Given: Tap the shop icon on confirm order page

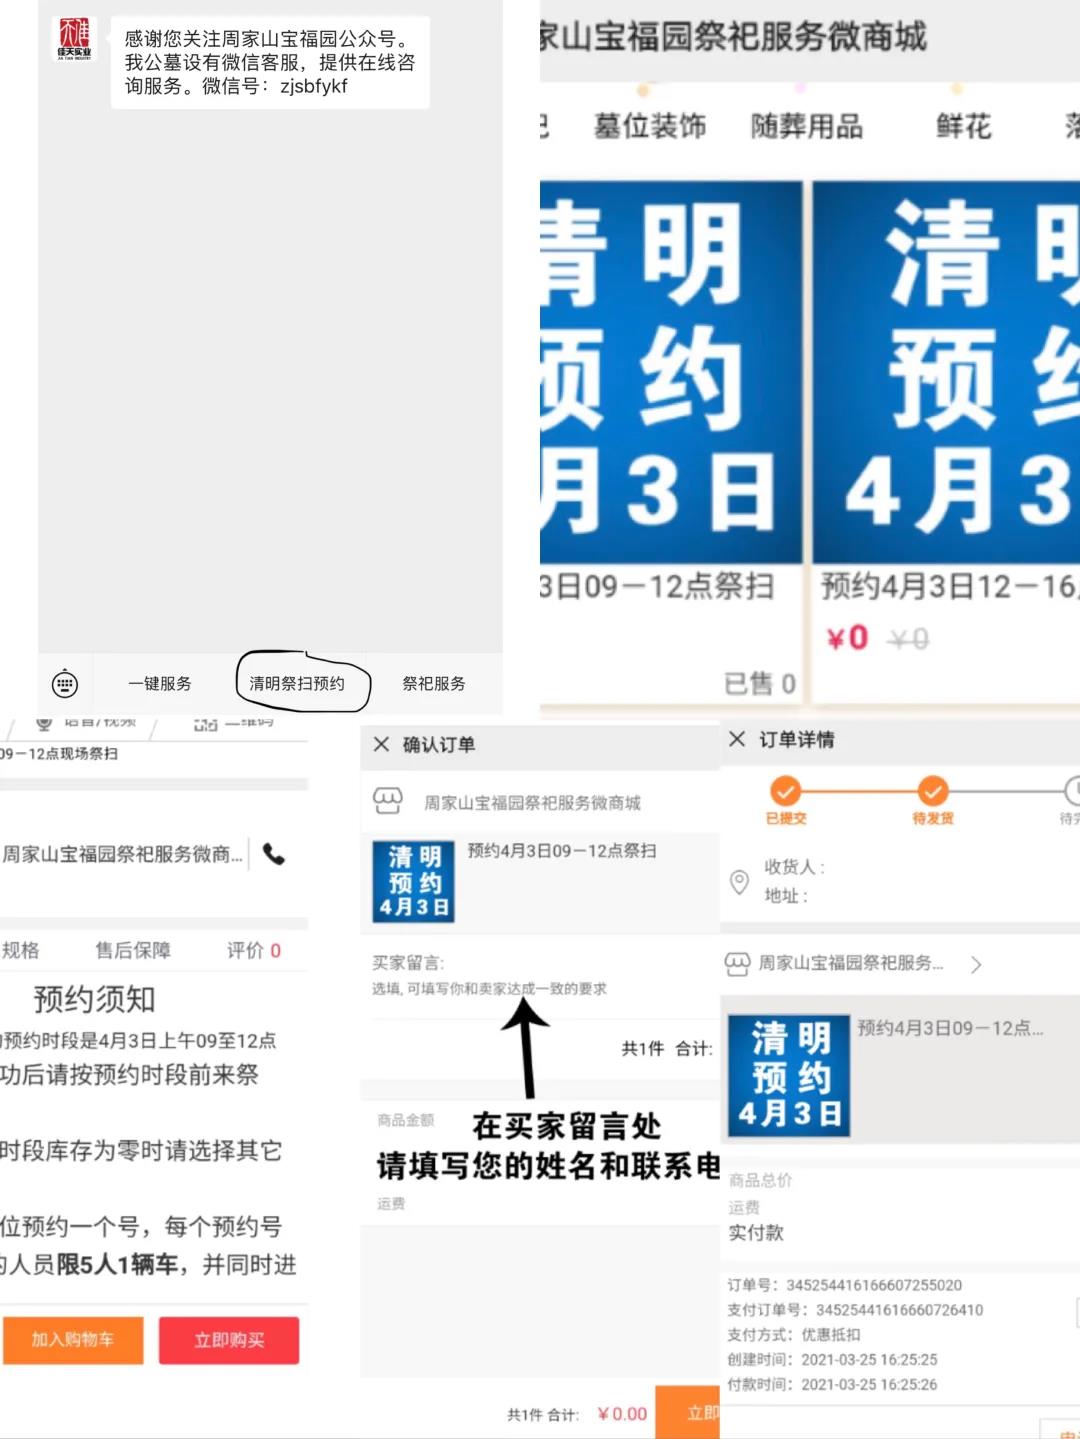Looking at the screenshot, I should [x=388, y=801].
